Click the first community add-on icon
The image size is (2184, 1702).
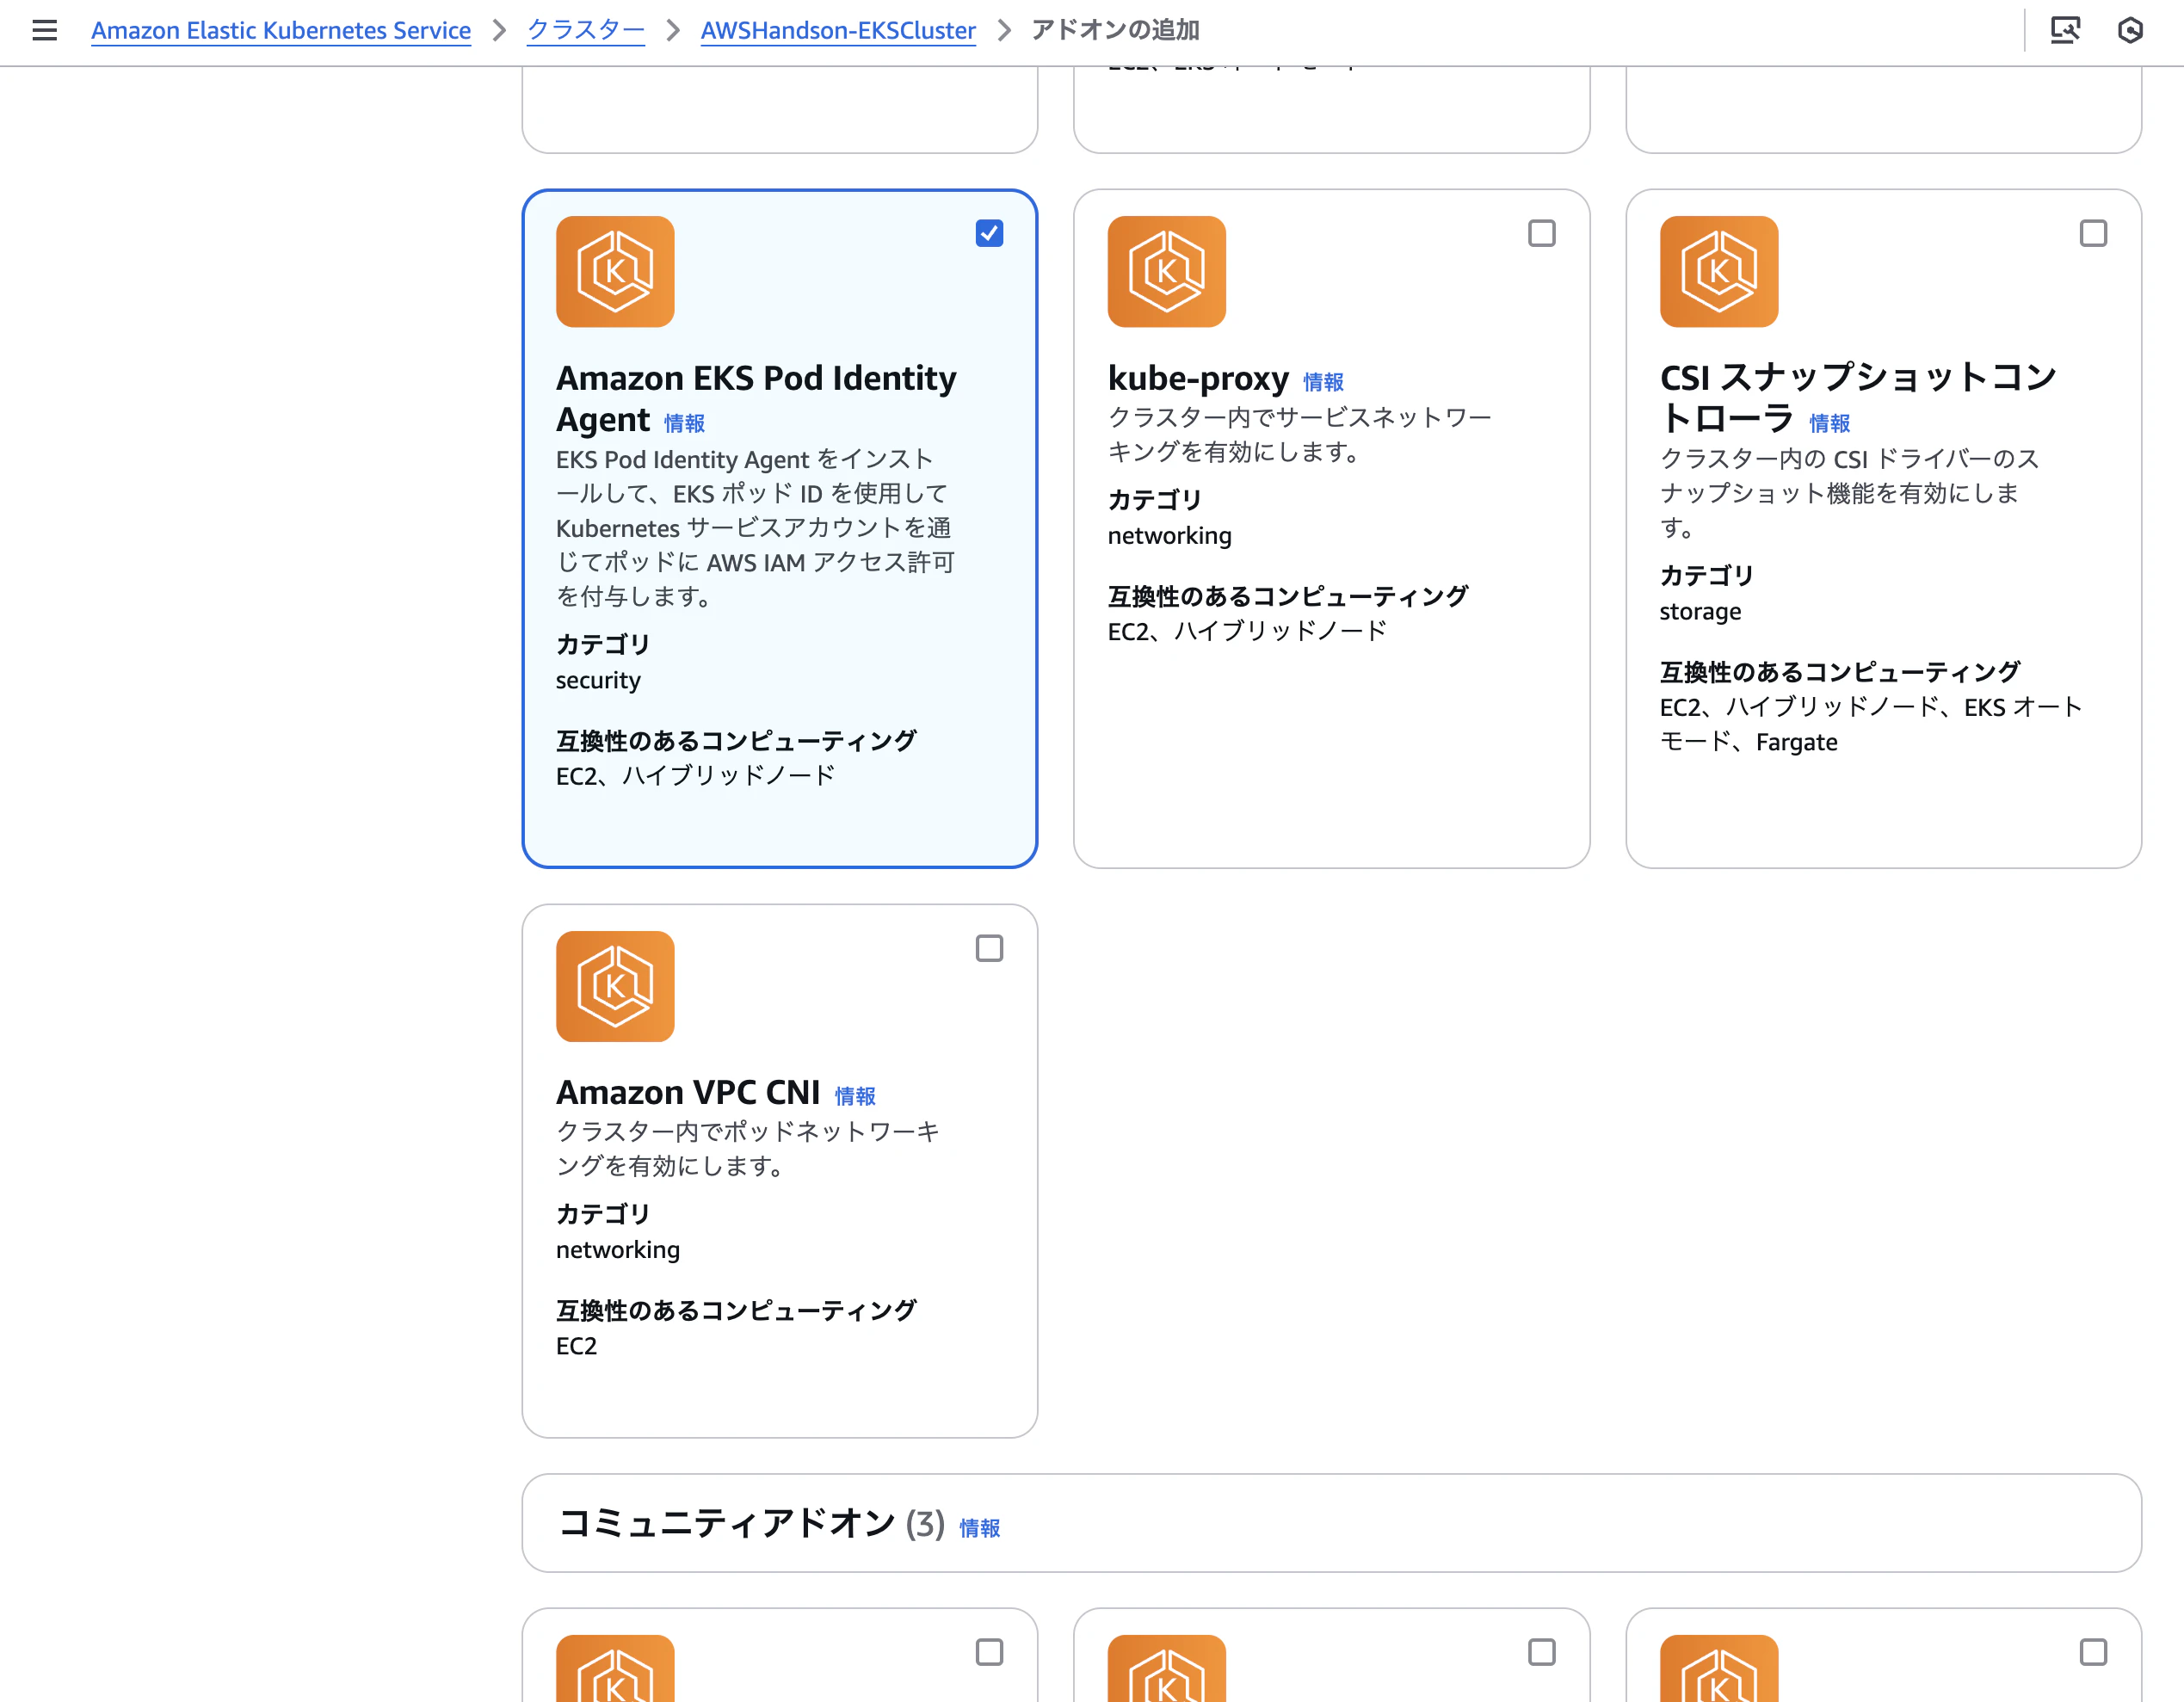coord(615,1668)
